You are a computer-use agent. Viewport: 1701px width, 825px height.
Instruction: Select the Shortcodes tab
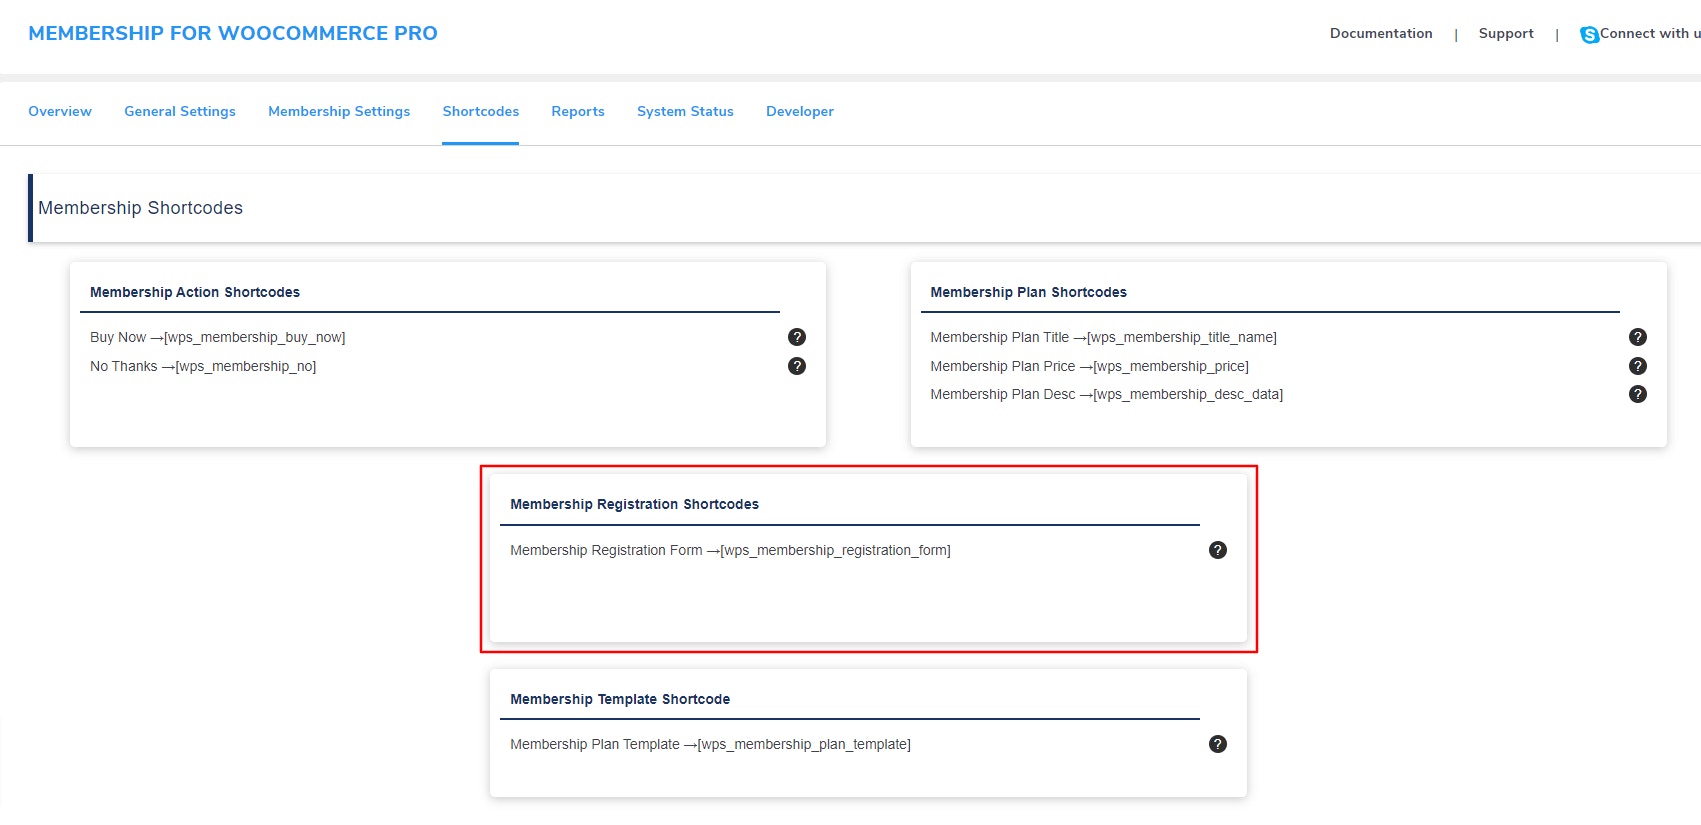[481, 111]
